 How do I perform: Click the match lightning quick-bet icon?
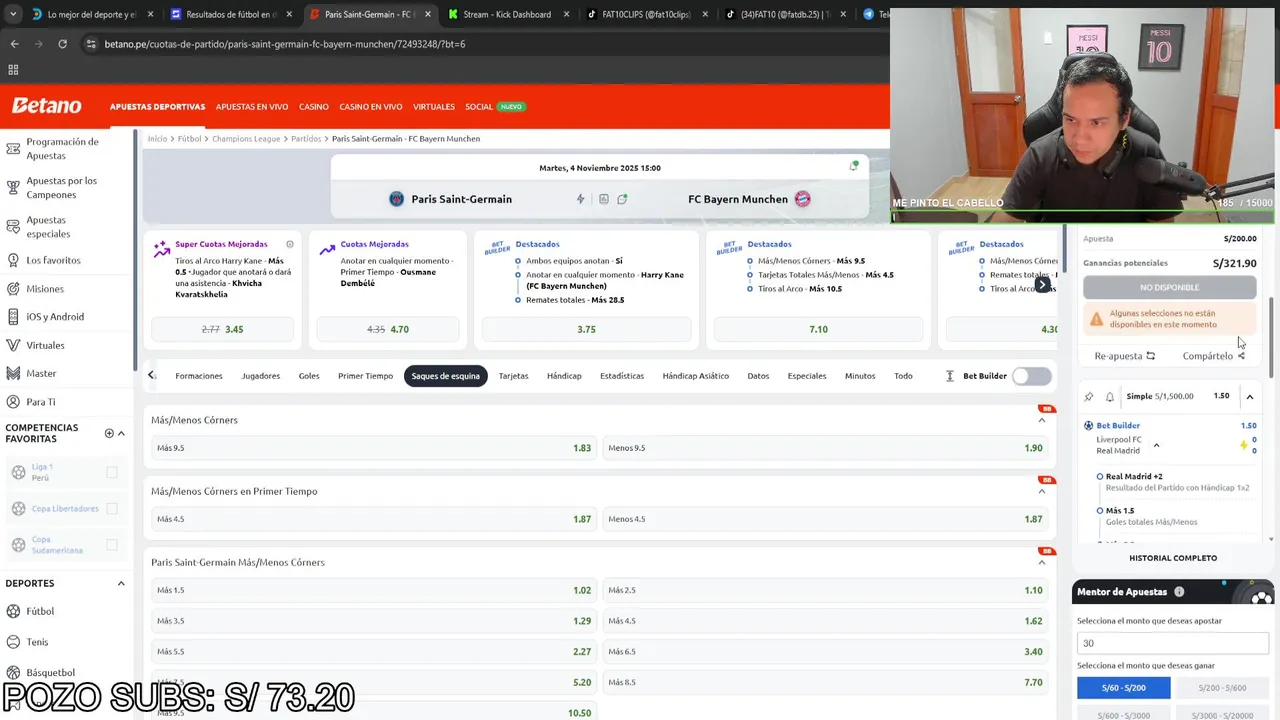click(x=580, y=199)
